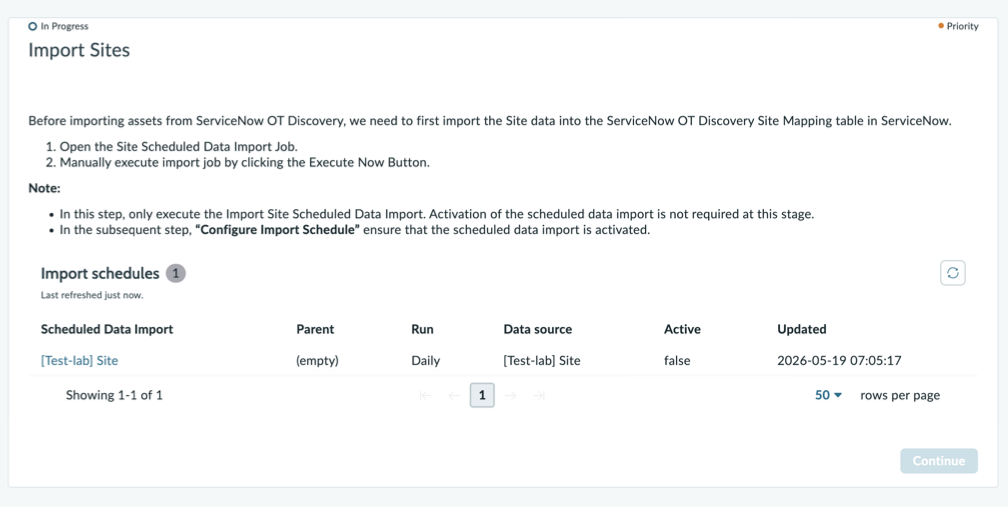This screenshot has width=1008, height=524.
Task: Click the Scheduled Data Import column header
Action: pyautogui.click(x=107, y=329)
